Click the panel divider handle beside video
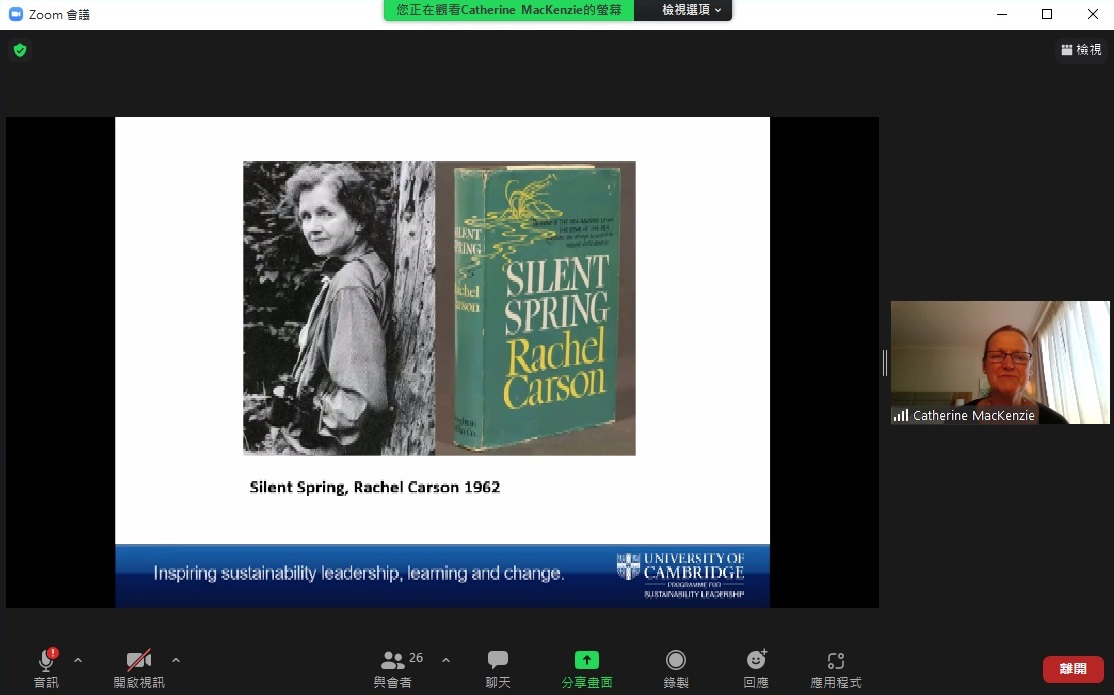 click(884, 363)
